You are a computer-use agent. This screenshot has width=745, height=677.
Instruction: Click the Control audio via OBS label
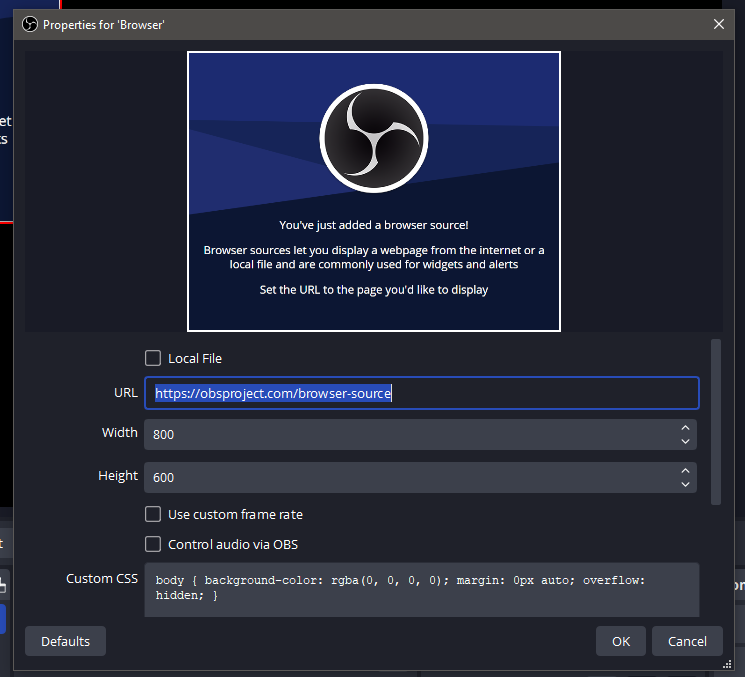[x=233, y=544]
